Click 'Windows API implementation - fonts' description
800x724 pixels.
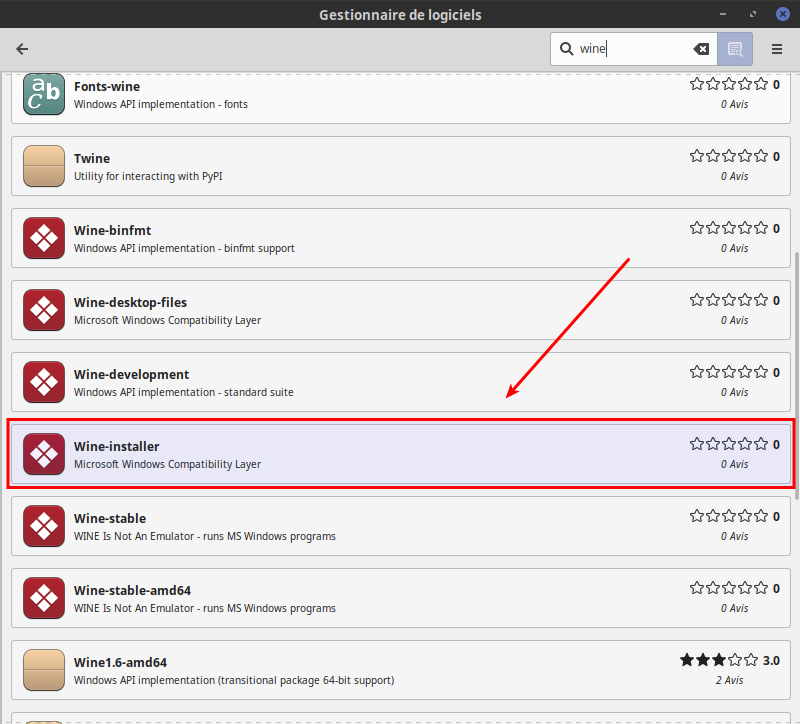pyautogui.click(x=161, y=105)
